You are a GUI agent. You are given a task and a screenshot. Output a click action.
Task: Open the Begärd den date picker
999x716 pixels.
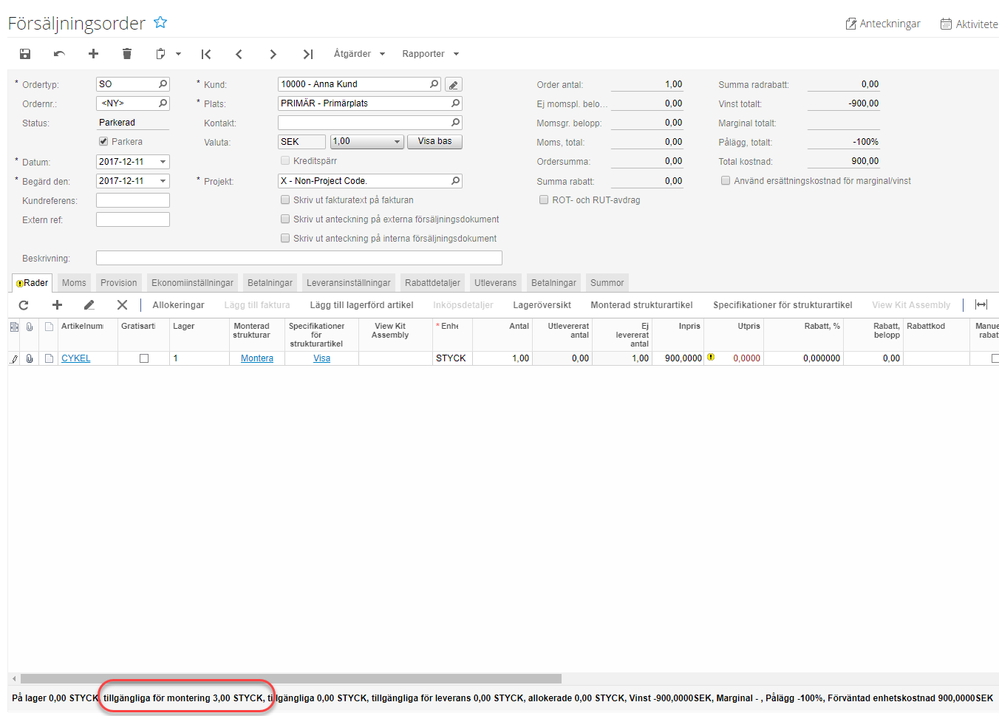pos(163,181)
